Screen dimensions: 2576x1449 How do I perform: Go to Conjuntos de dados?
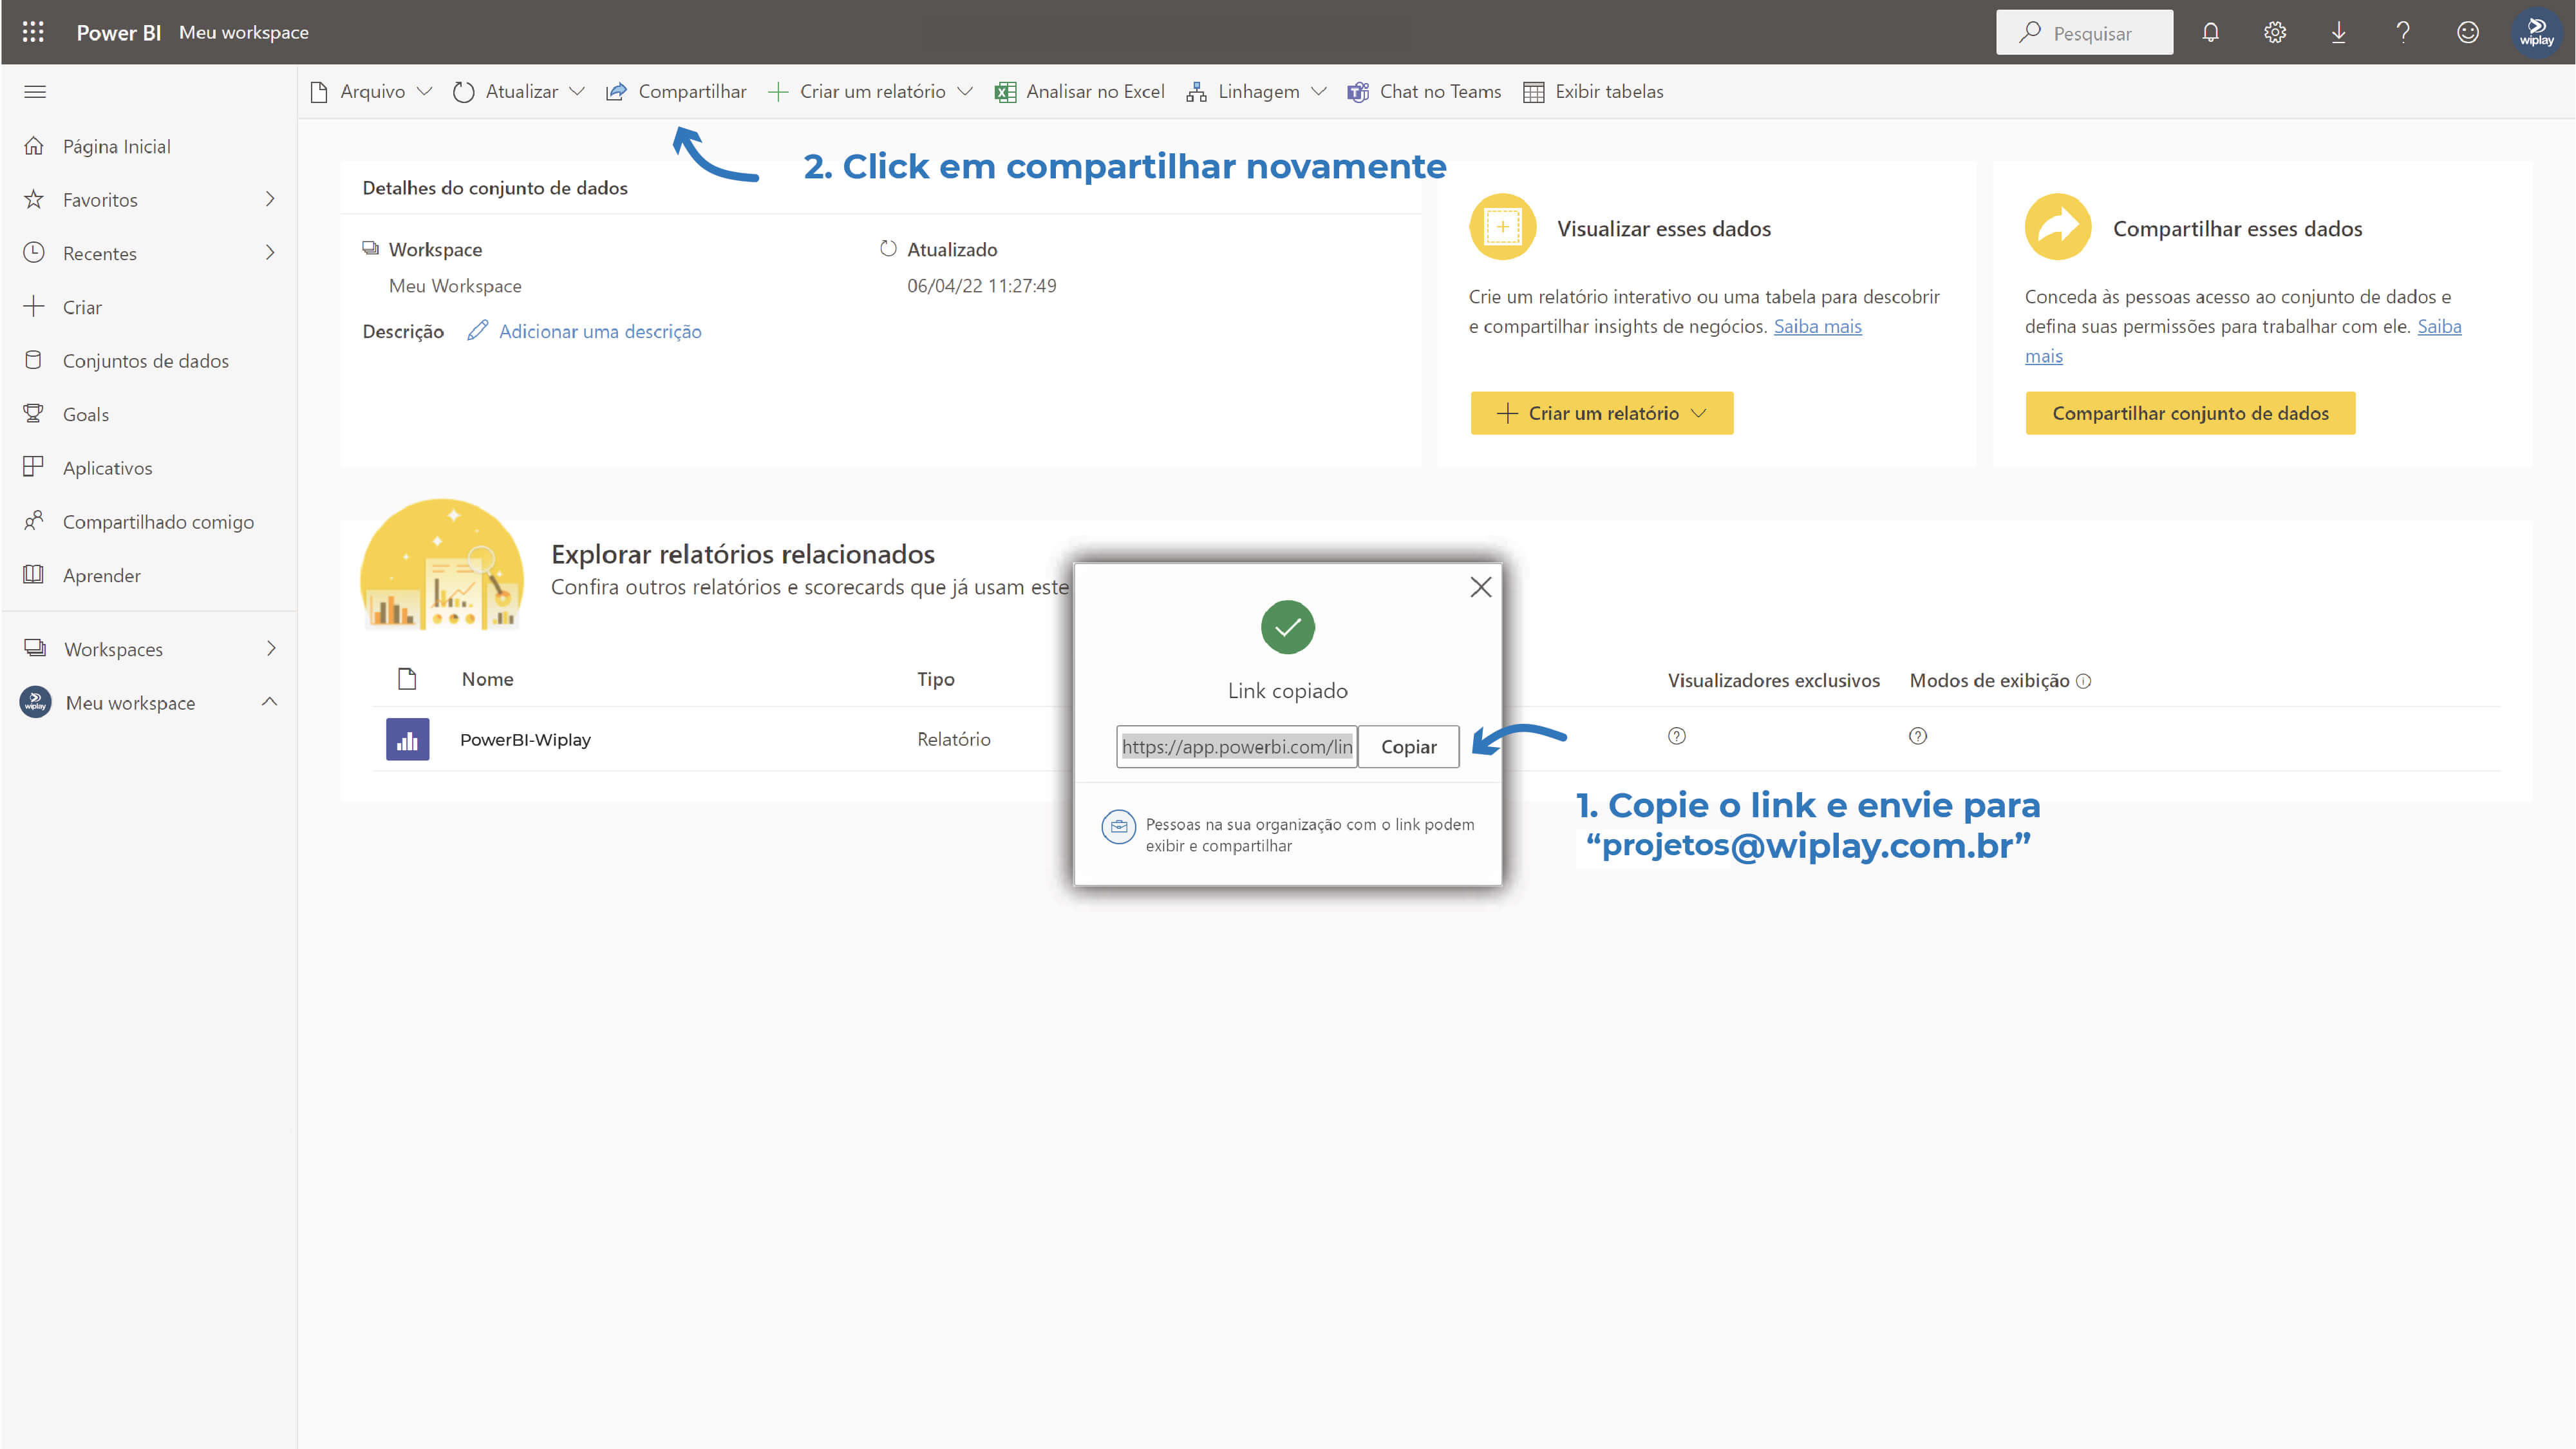click(x=146, y=361)
